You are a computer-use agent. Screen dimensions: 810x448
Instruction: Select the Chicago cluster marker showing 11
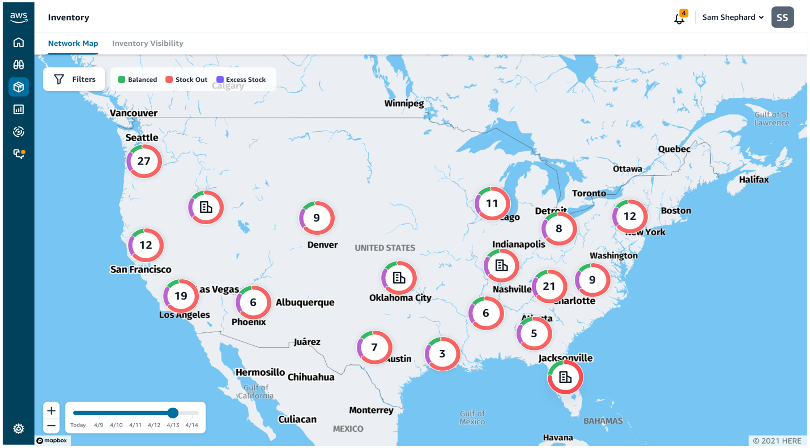tap(492, 204)
